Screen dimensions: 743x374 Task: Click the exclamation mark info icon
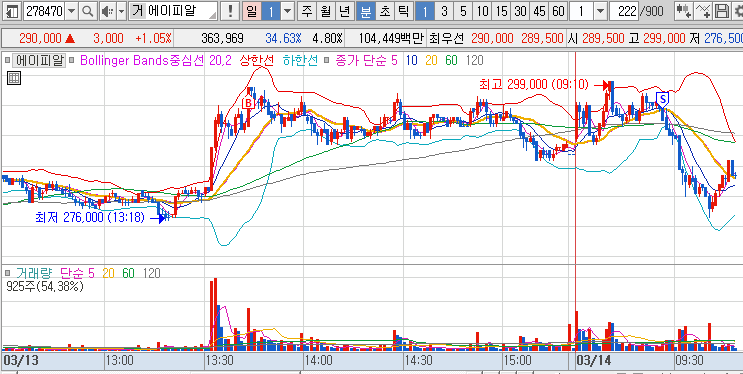[x=230, y=11]
